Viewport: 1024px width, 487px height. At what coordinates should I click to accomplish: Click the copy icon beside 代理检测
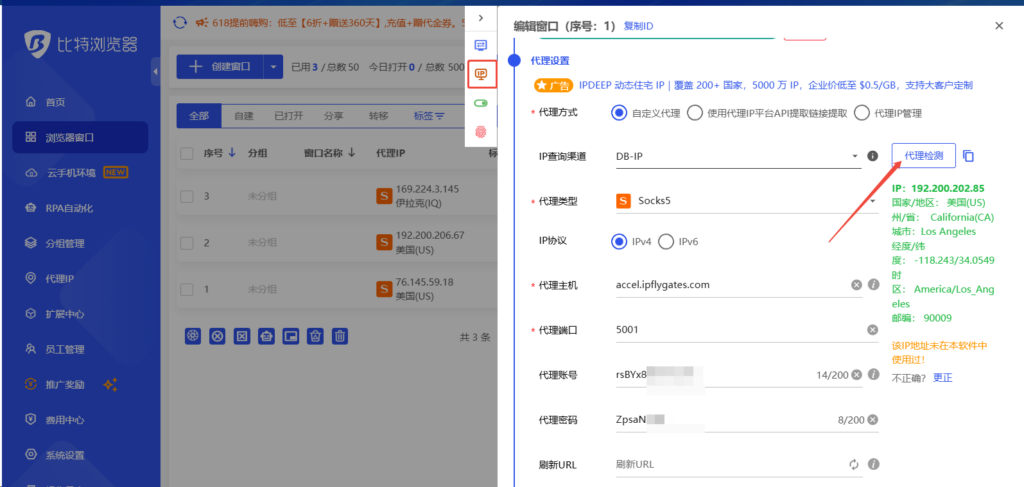click(x=968, y=156)
